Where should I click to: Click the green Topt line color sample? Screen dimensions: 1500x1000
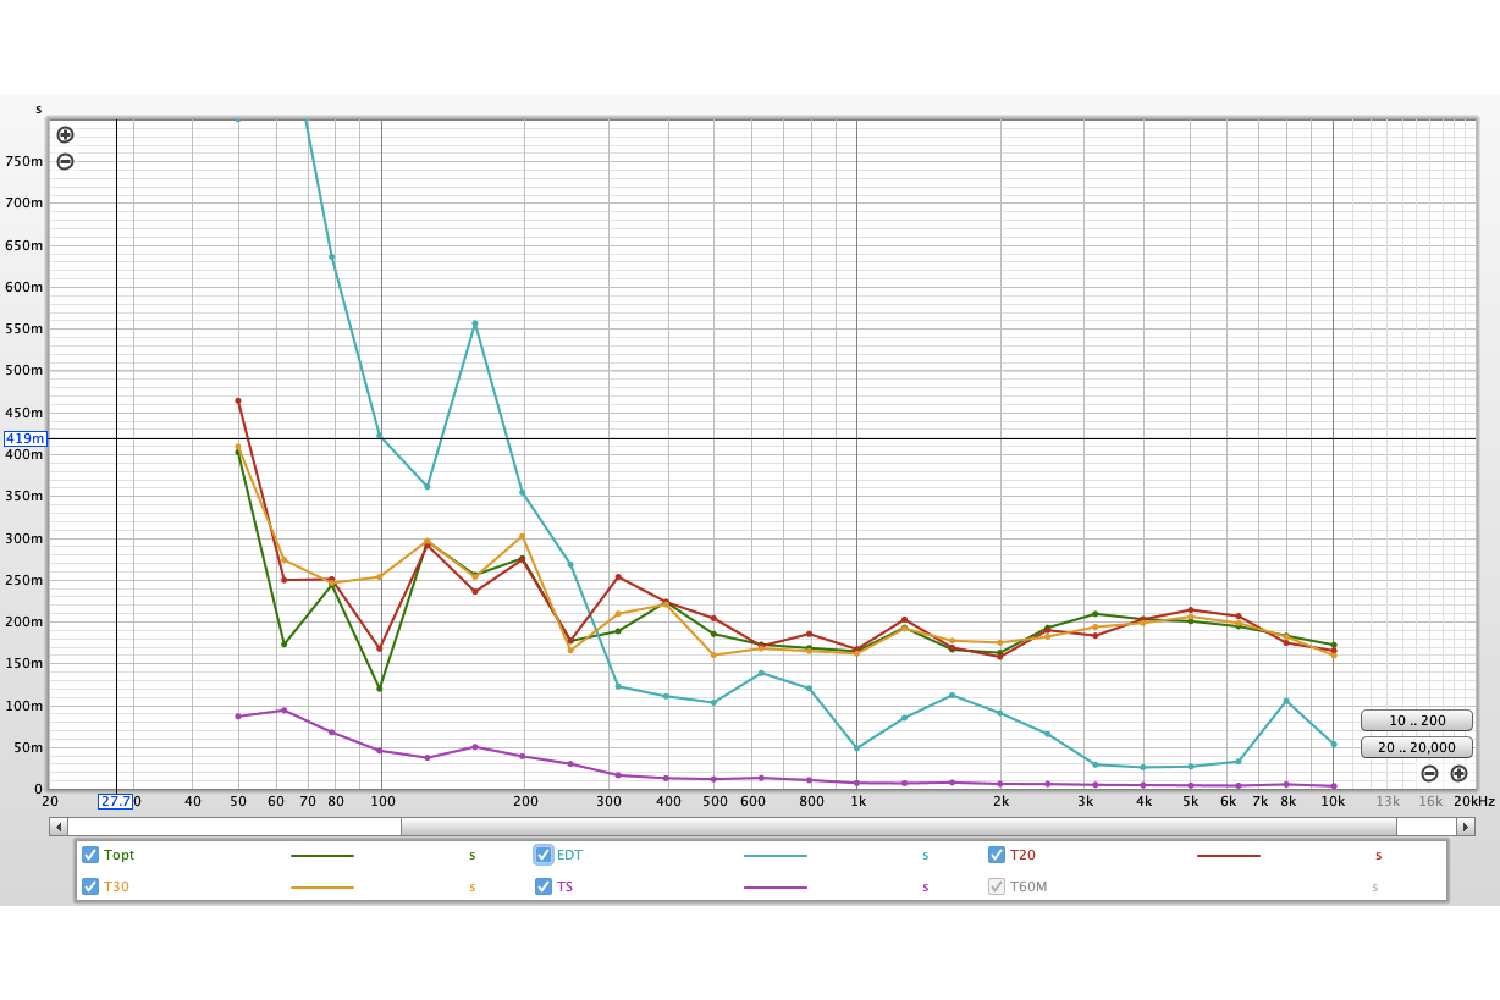click(322, 856)
